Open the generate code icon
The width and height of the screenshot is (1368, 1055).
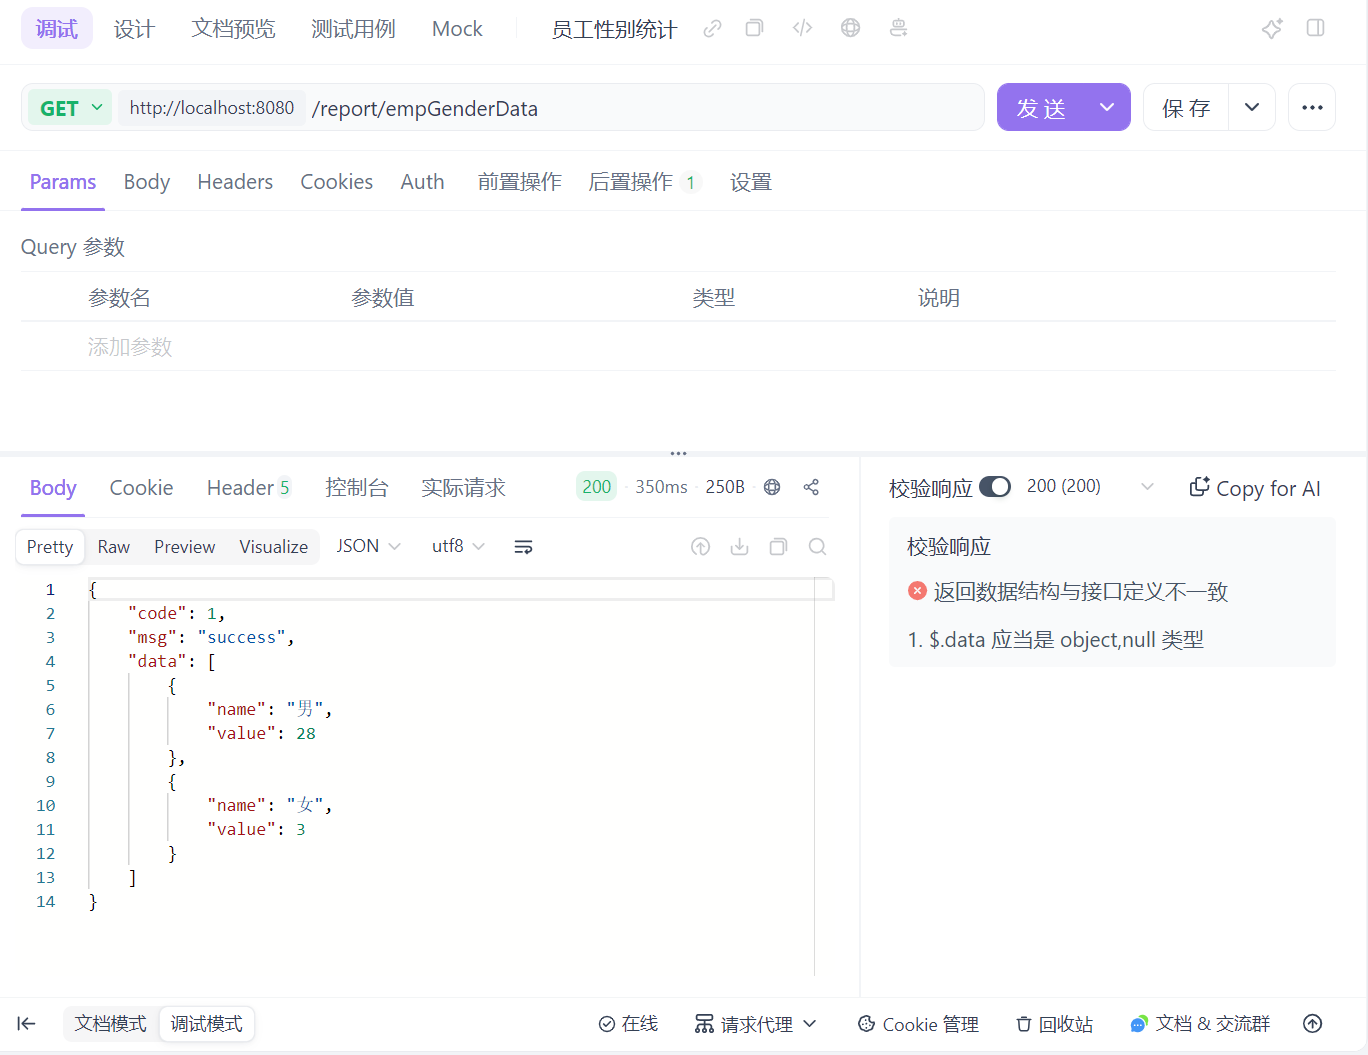point(802,28)
